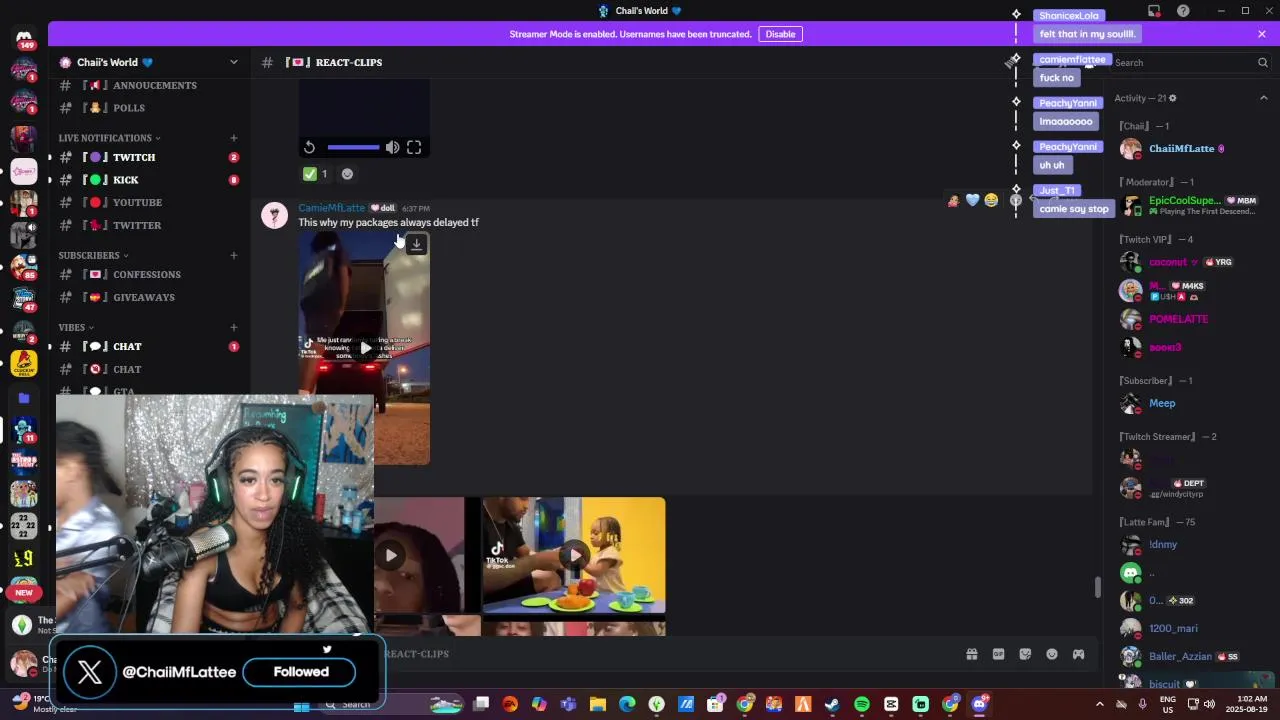Collapse the LIVE NOTIFICATIONS category
The width and height of the screenshot is (1280, 720).
click(109, 138)
